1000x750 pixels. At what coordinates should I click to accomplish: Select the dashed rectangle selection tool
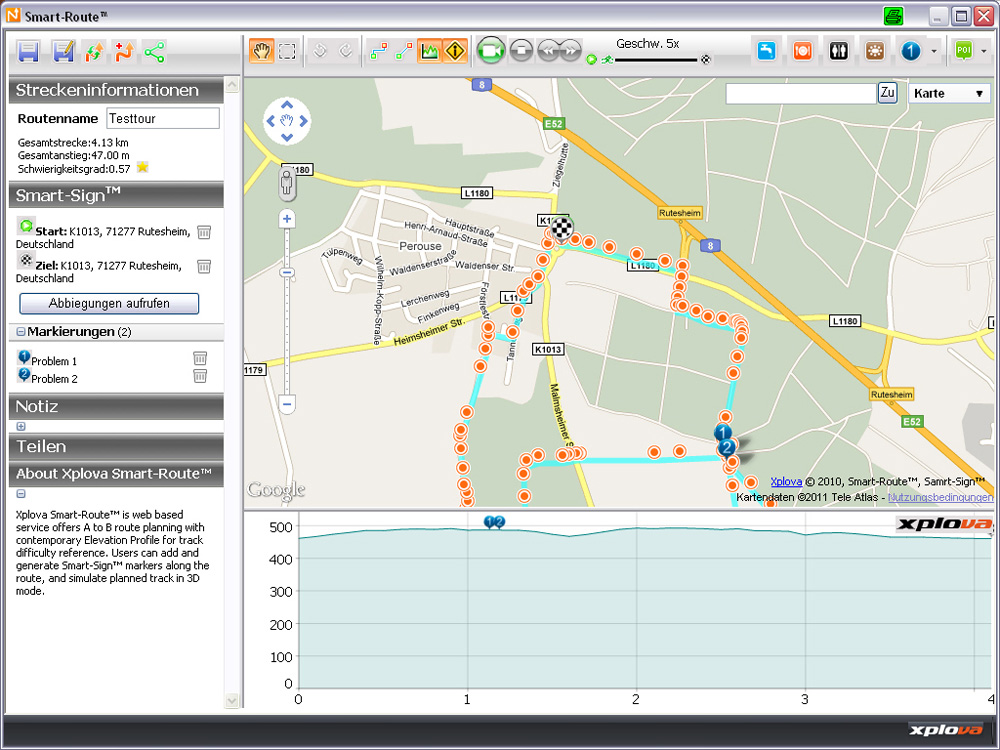tap(288, 51)
